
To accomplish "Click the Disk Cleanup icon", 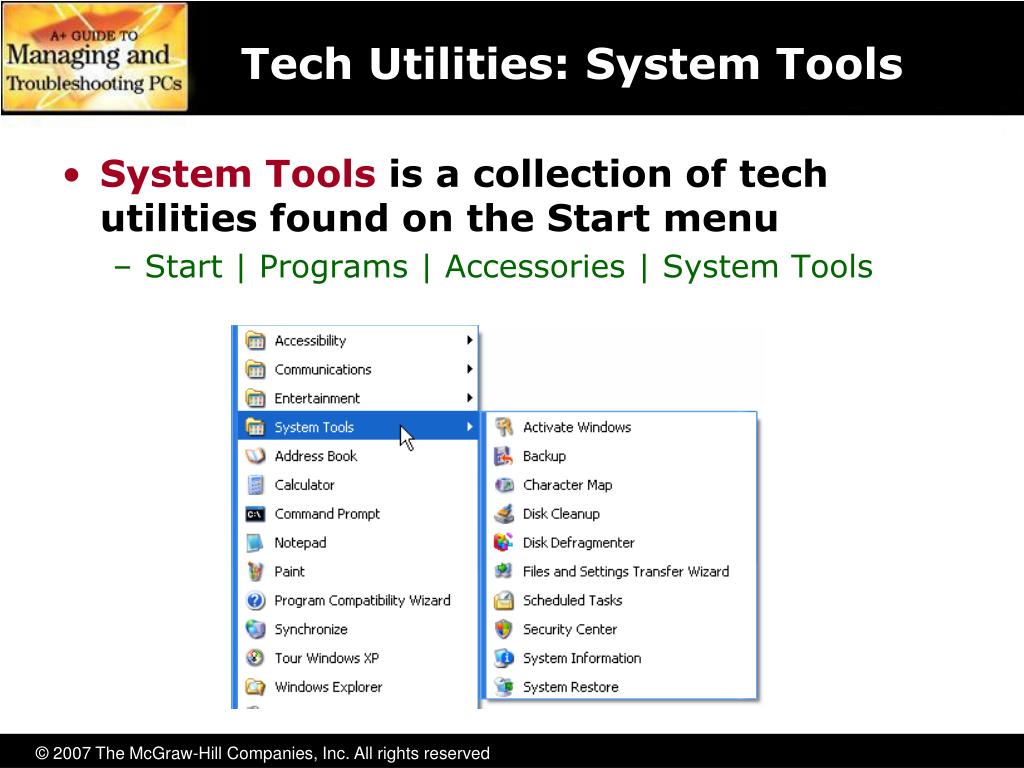I will point(504,514).
